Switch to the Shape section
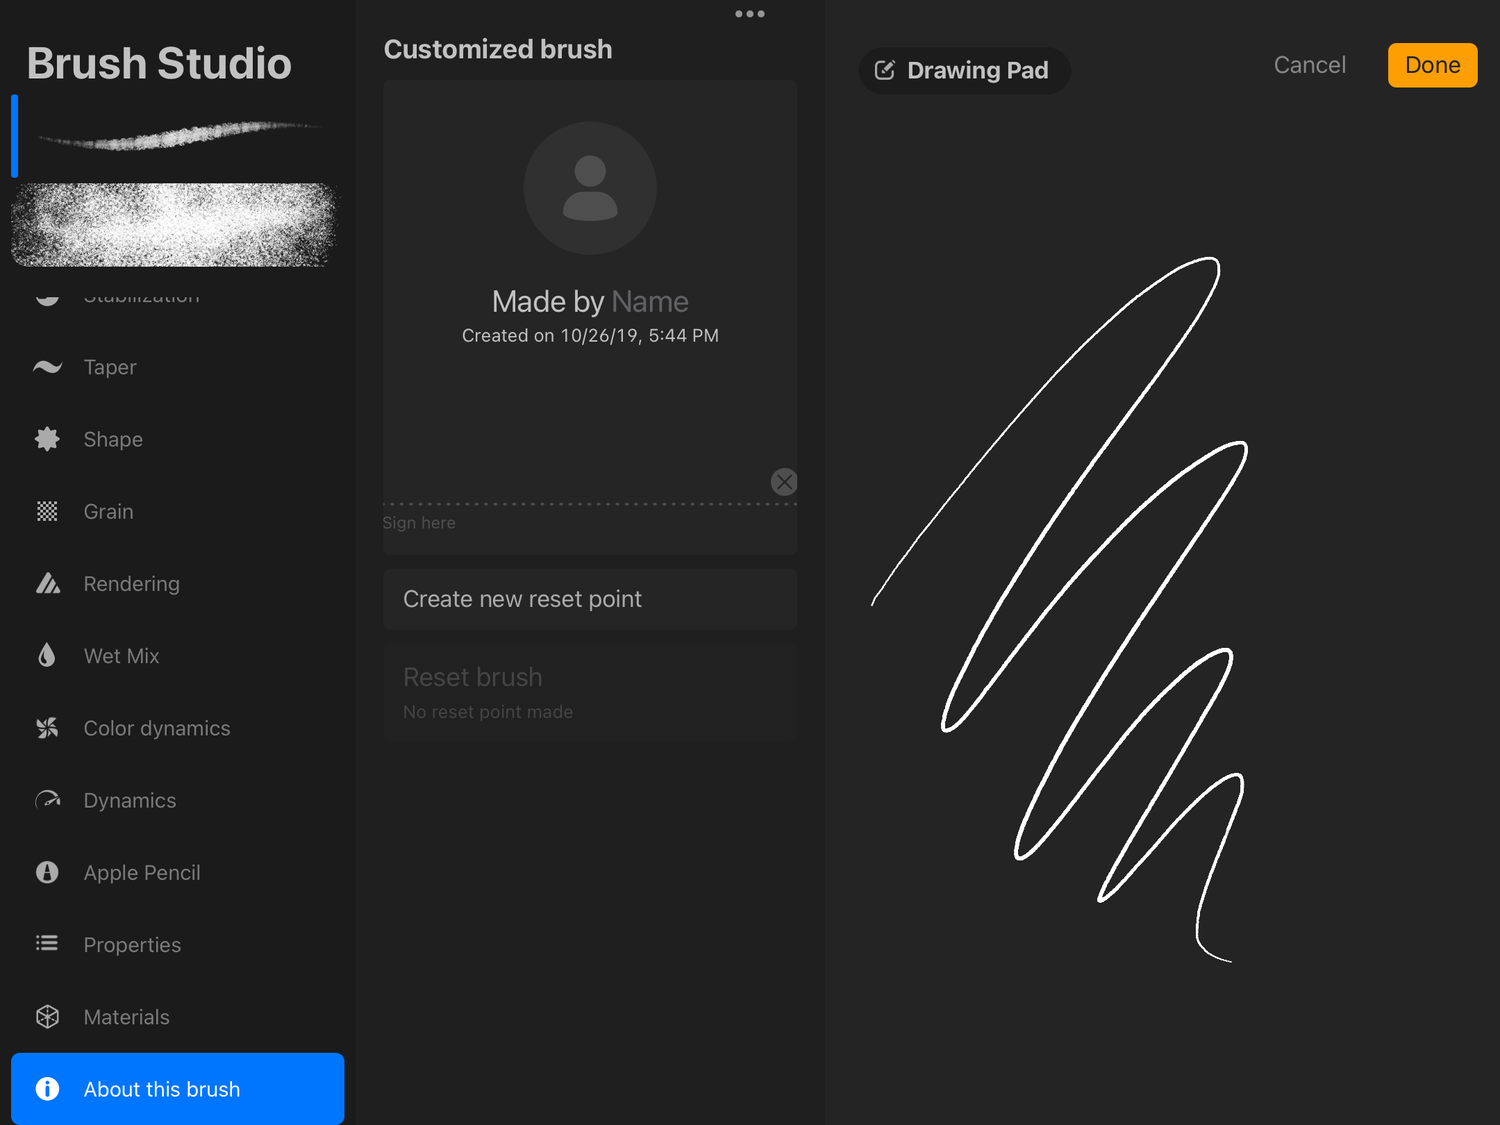The image size is (1500, 1125). (x=177, y=439)
